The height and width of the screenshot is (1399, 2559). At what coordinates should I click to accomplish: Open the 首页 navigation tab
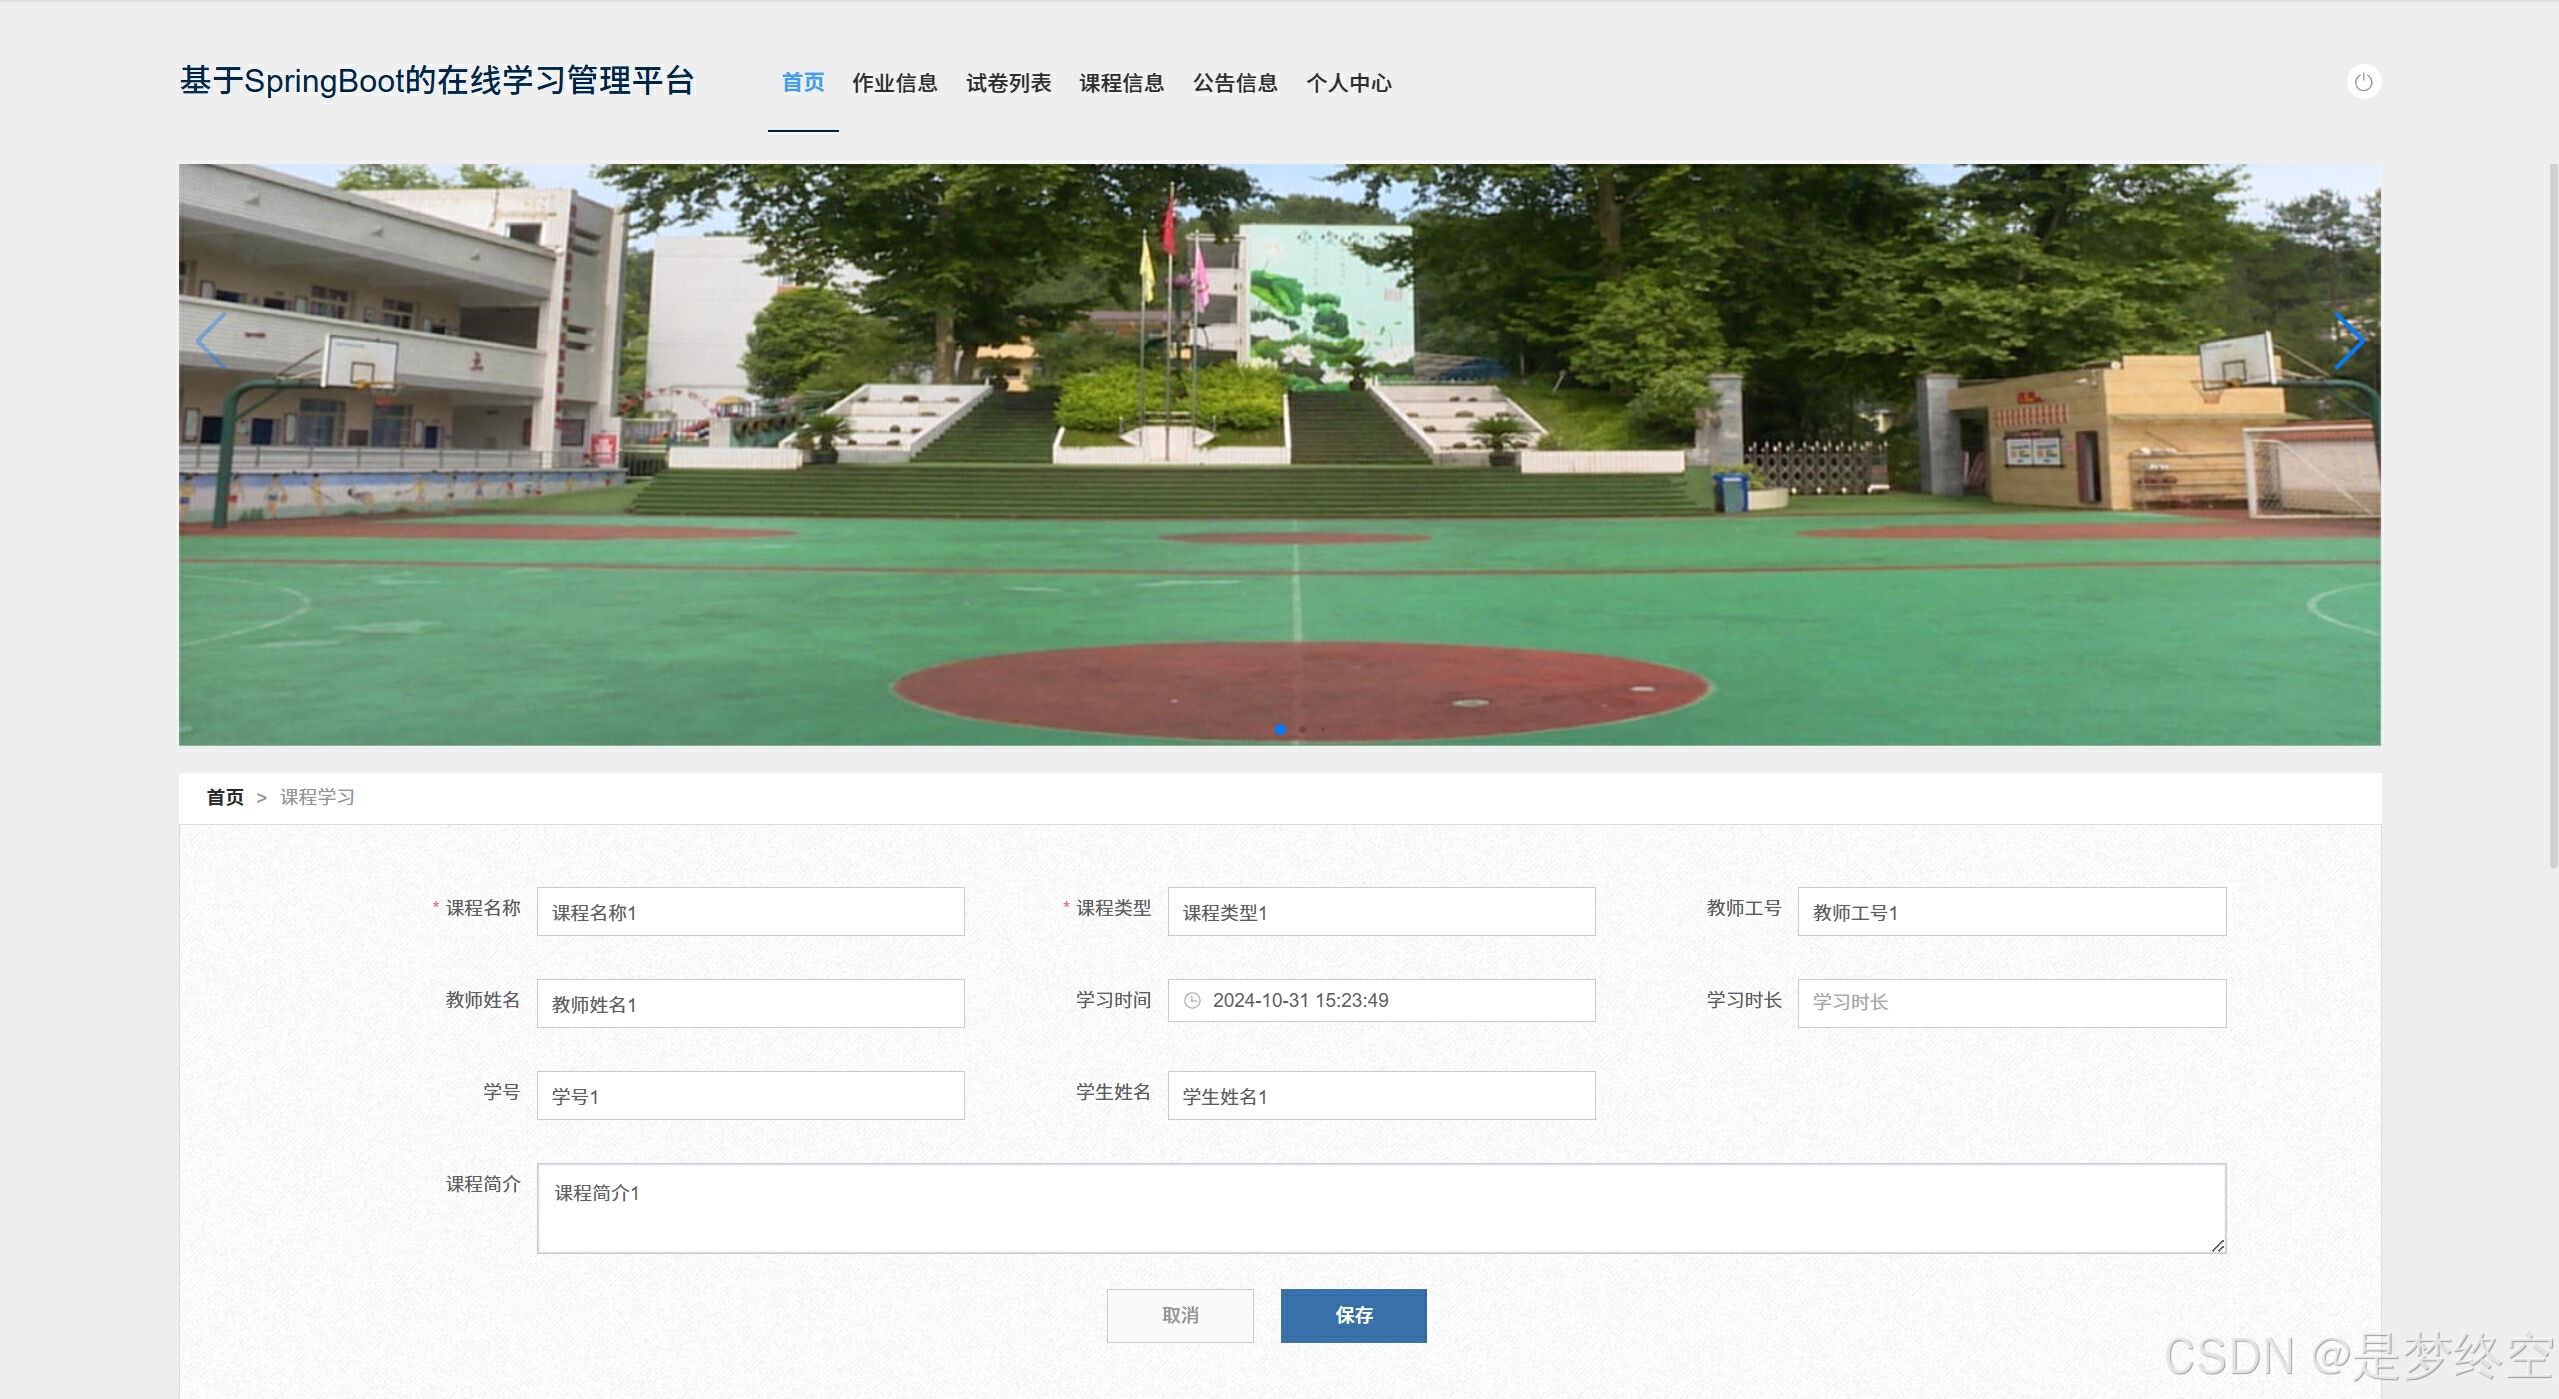point(802,83)
